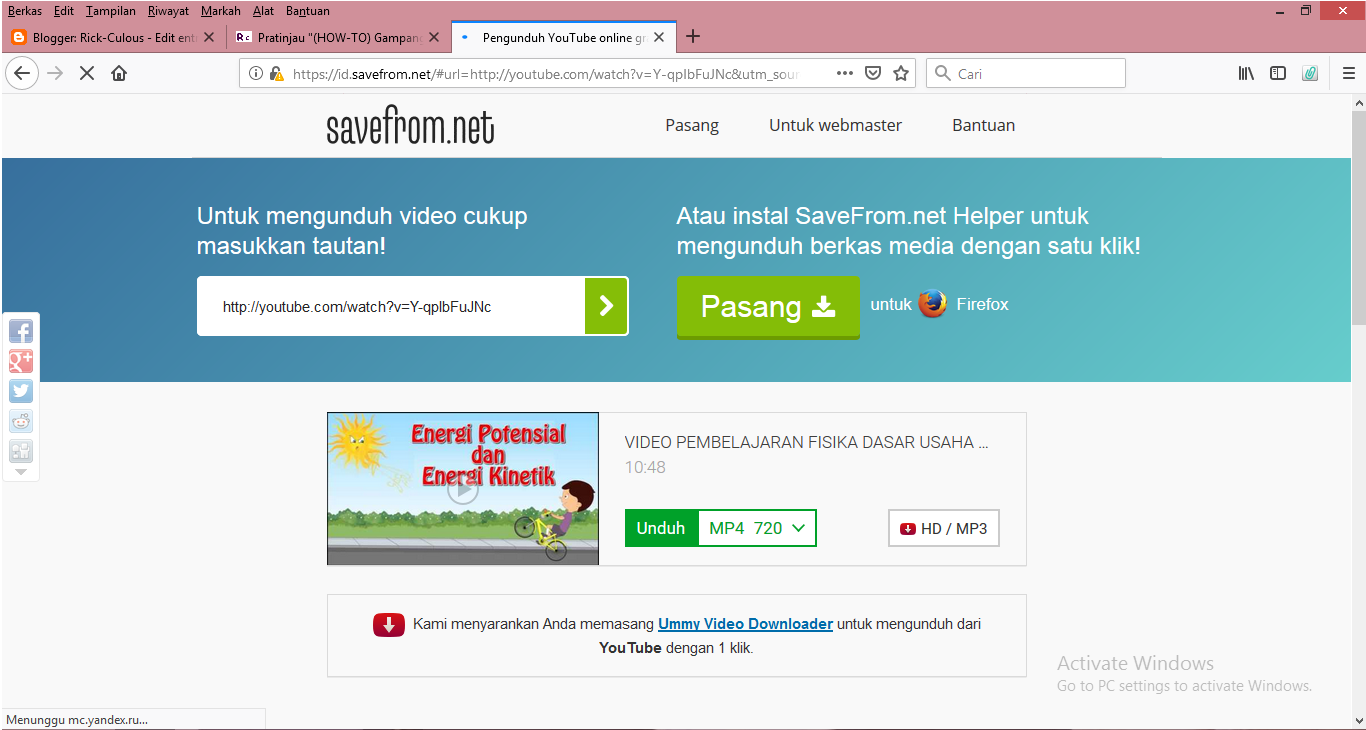Click the last grey share icon under Reddit
This screenshot has height=730, width=1366.
21,451
